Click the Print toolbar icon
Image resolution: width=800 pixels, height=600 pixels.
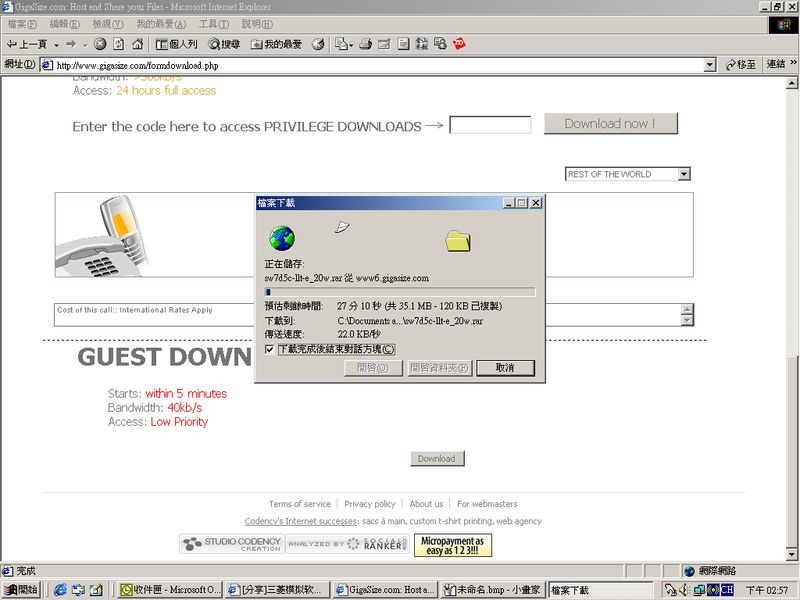366,44
